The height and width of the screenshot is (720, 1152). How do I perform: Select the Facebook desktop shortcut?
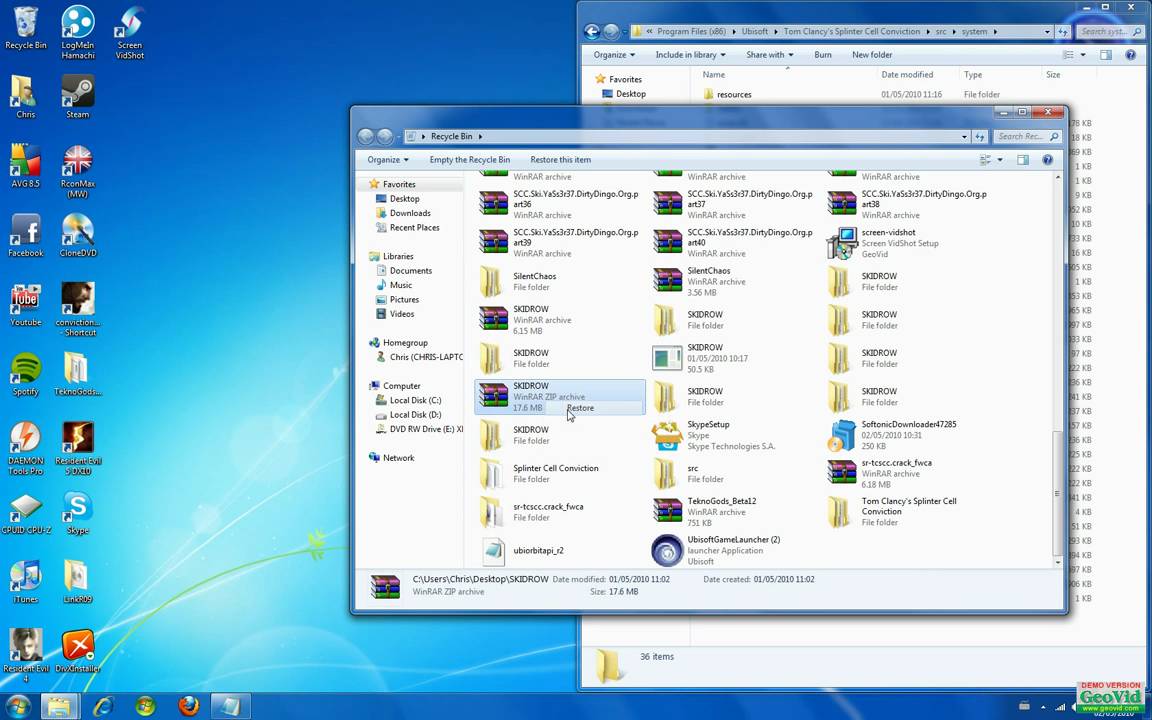click(x=25, y=235)
